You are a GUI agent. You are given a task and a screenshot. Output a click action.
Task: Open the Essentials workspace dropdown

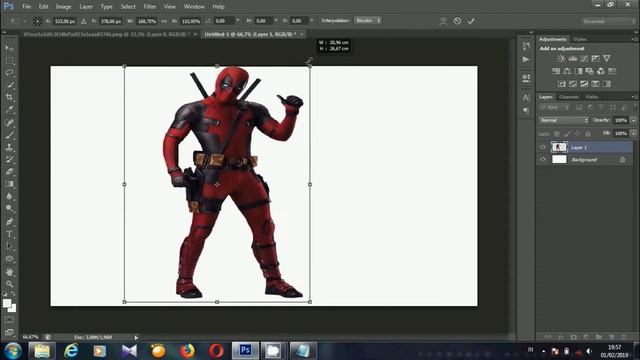(609, 21)
